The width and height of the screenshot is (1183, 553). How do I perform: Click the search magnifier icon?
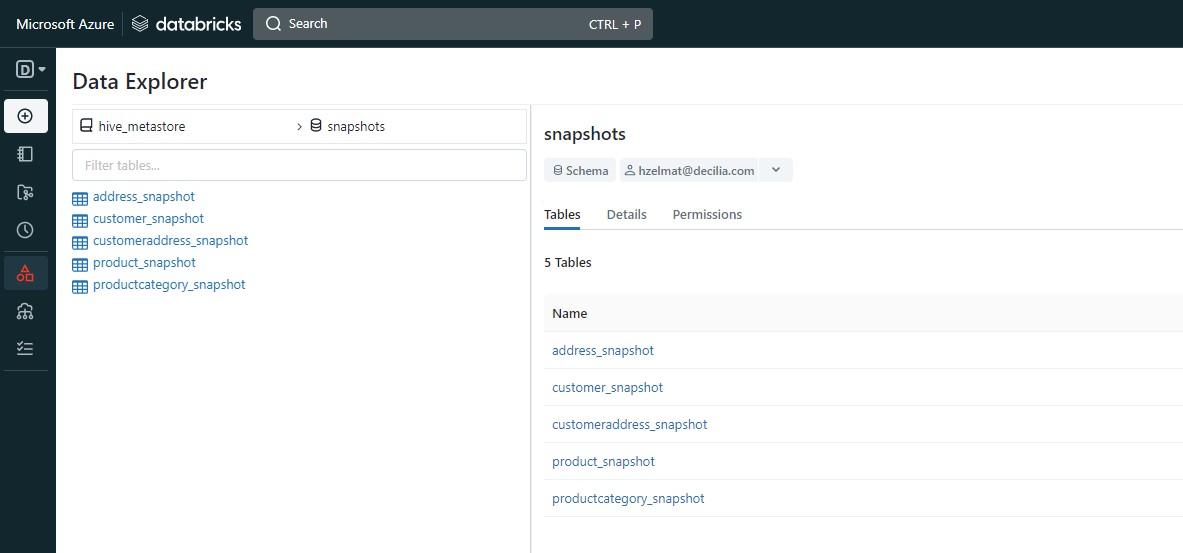tap(273, 24)
